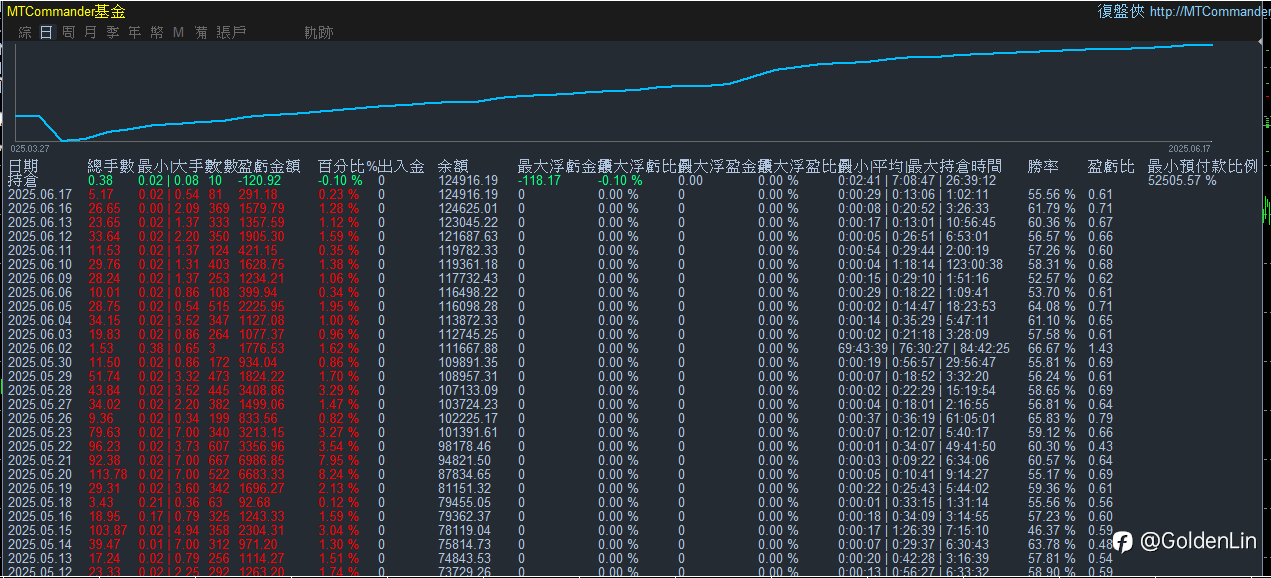Viewport: 1271px width, 578px height.
Task: Click the 日期 column header
Action: (24, 166)
